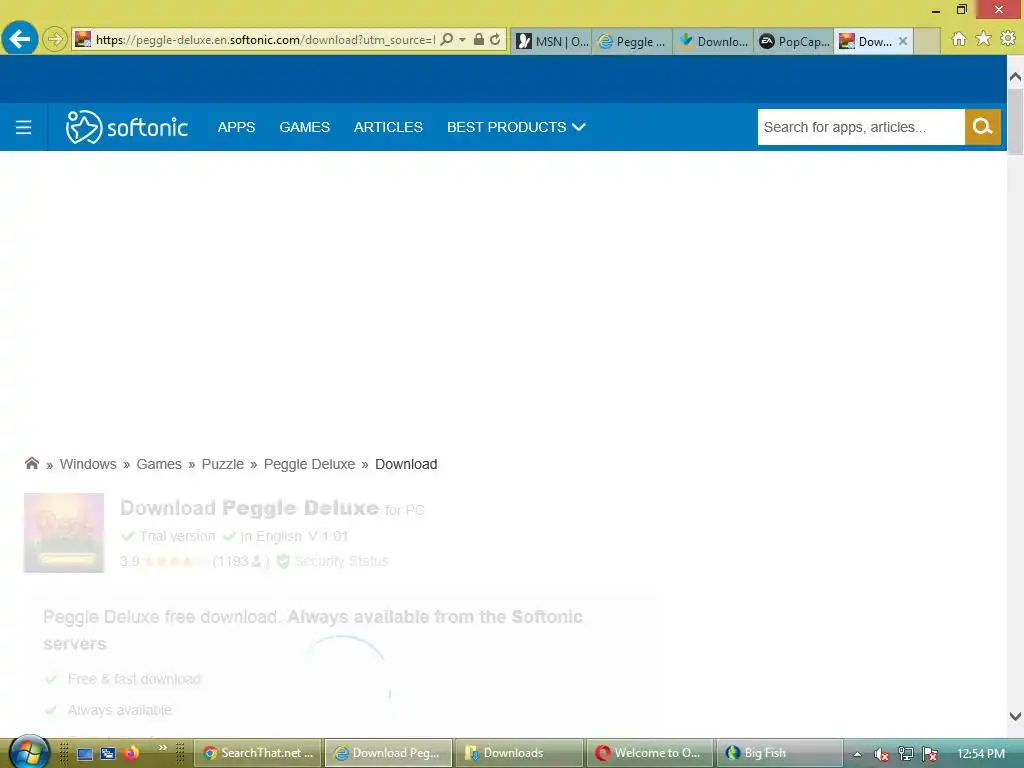Switch to Welcome to O... Opera window
The image size is (1024, 768).
[650, 753]
